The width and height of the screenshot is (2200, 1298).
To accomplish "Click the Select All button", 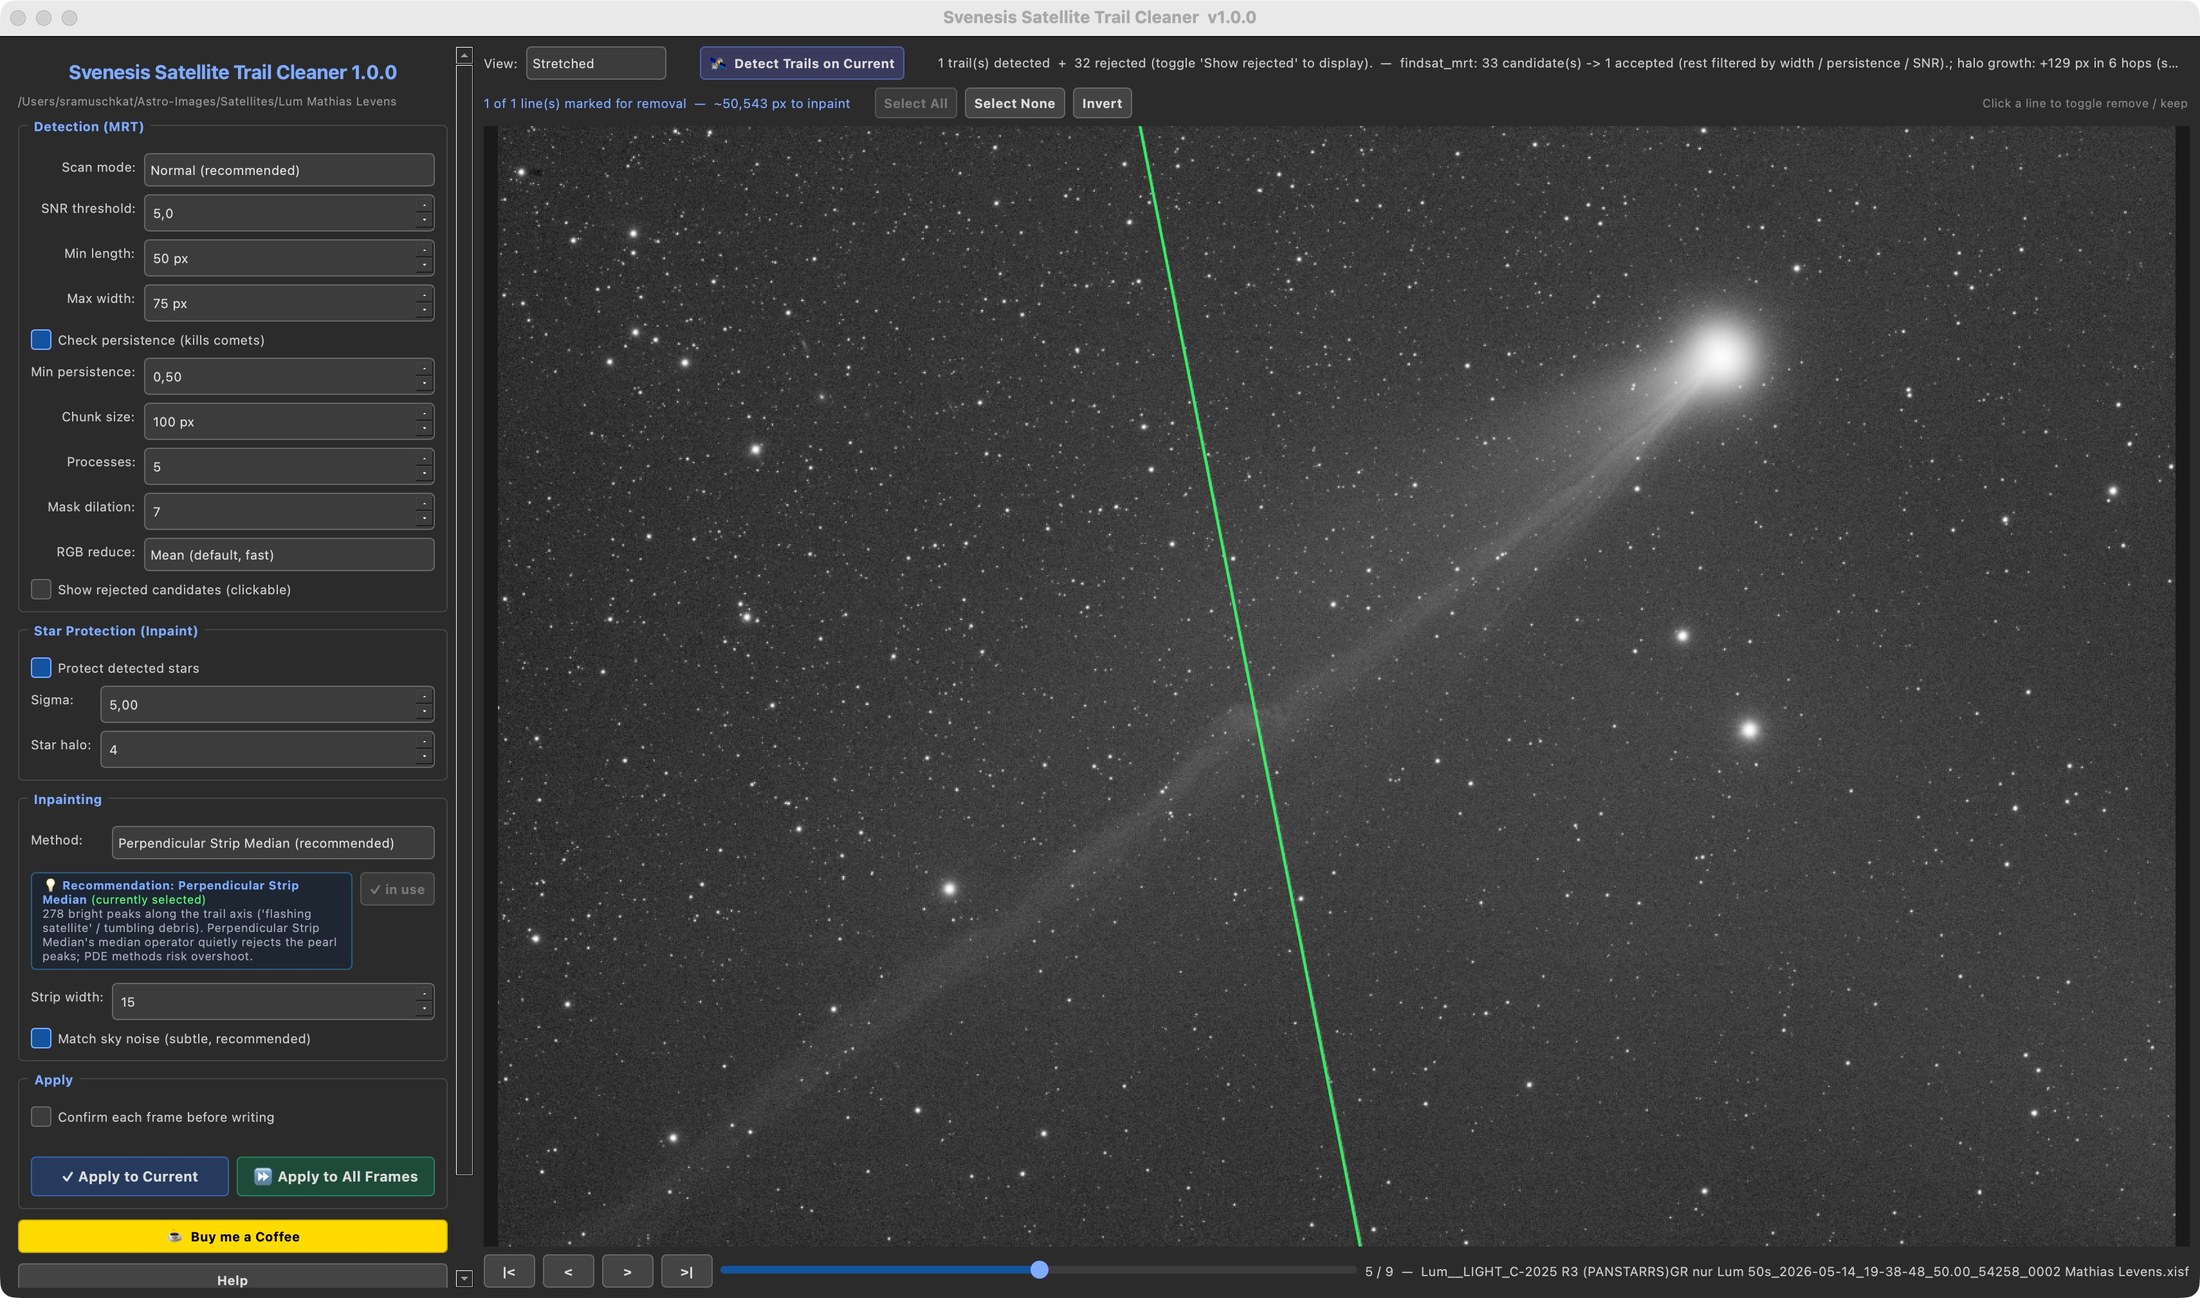I will pos(915,103).
